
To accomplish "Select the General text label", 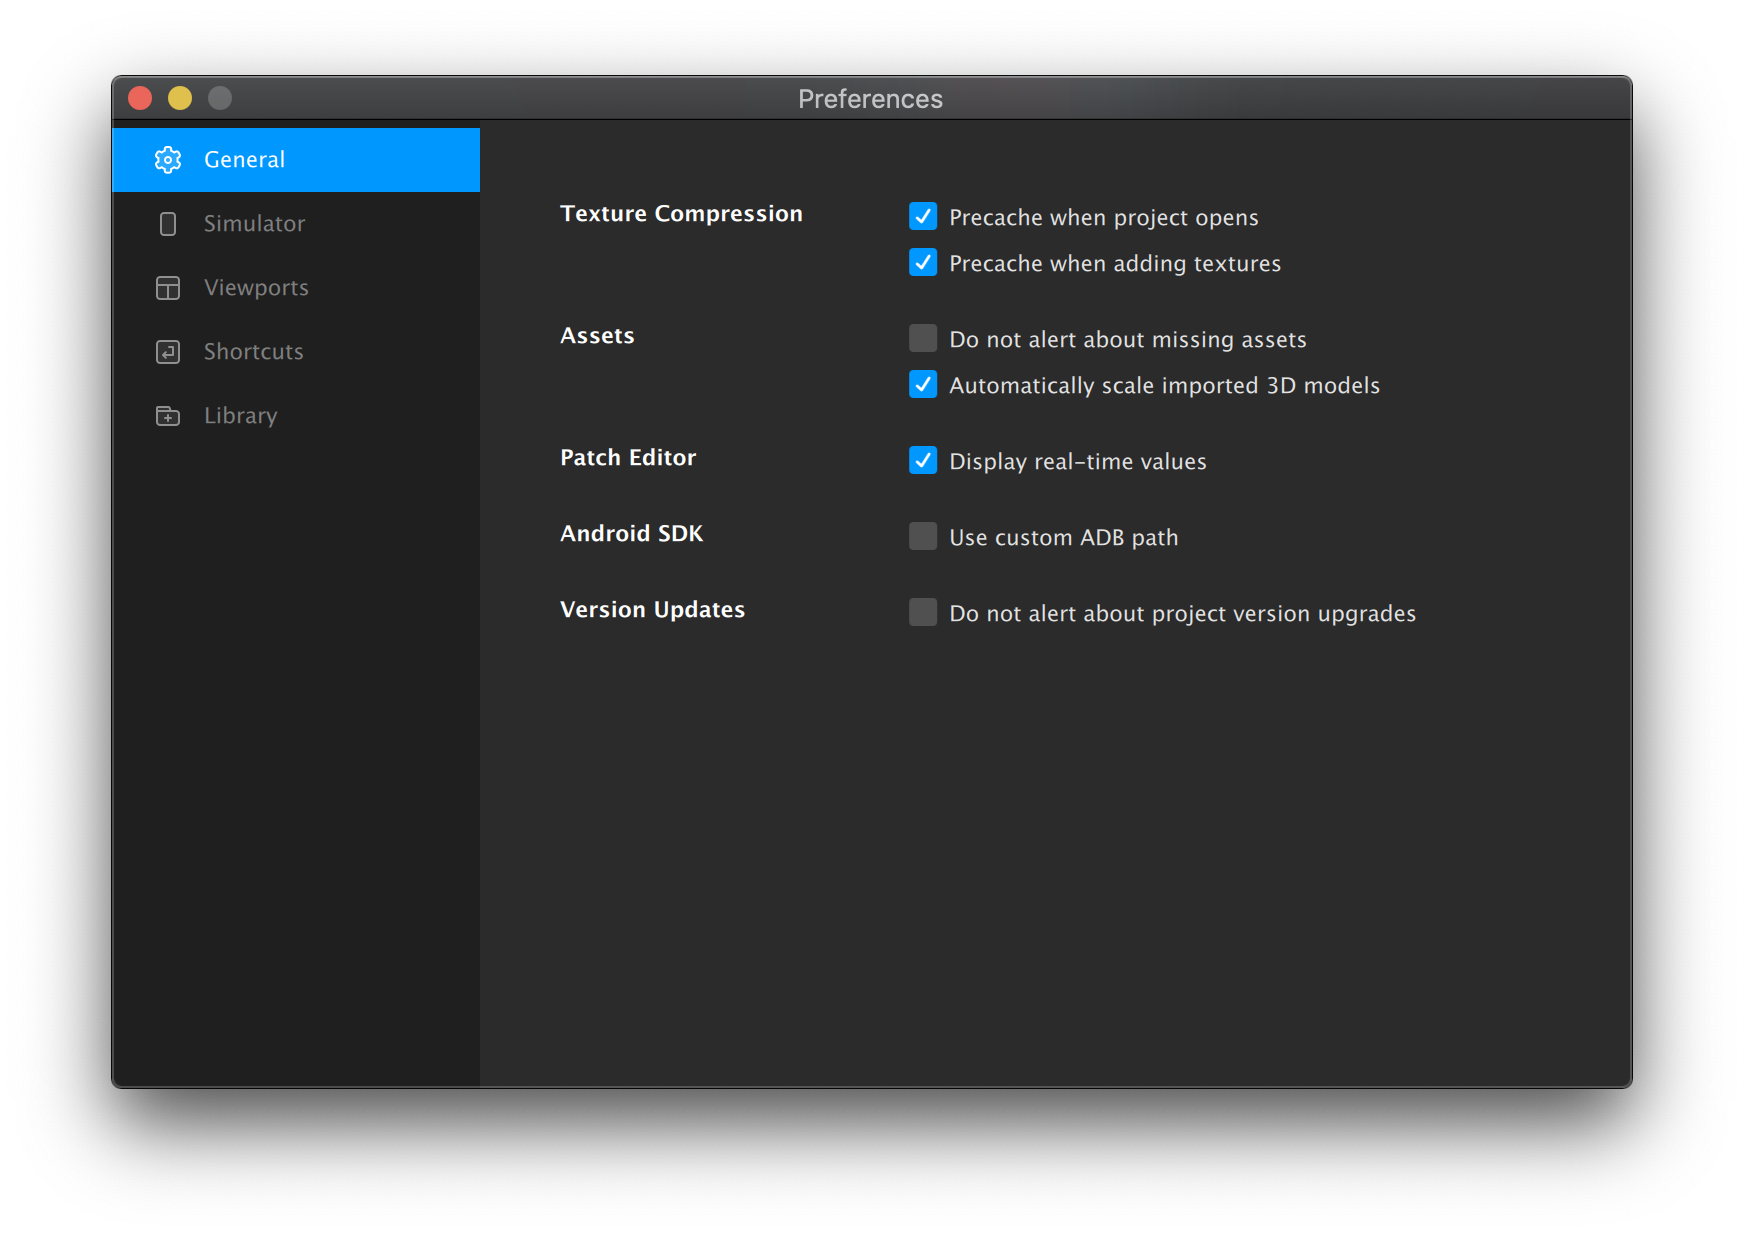I will [244, 160].
